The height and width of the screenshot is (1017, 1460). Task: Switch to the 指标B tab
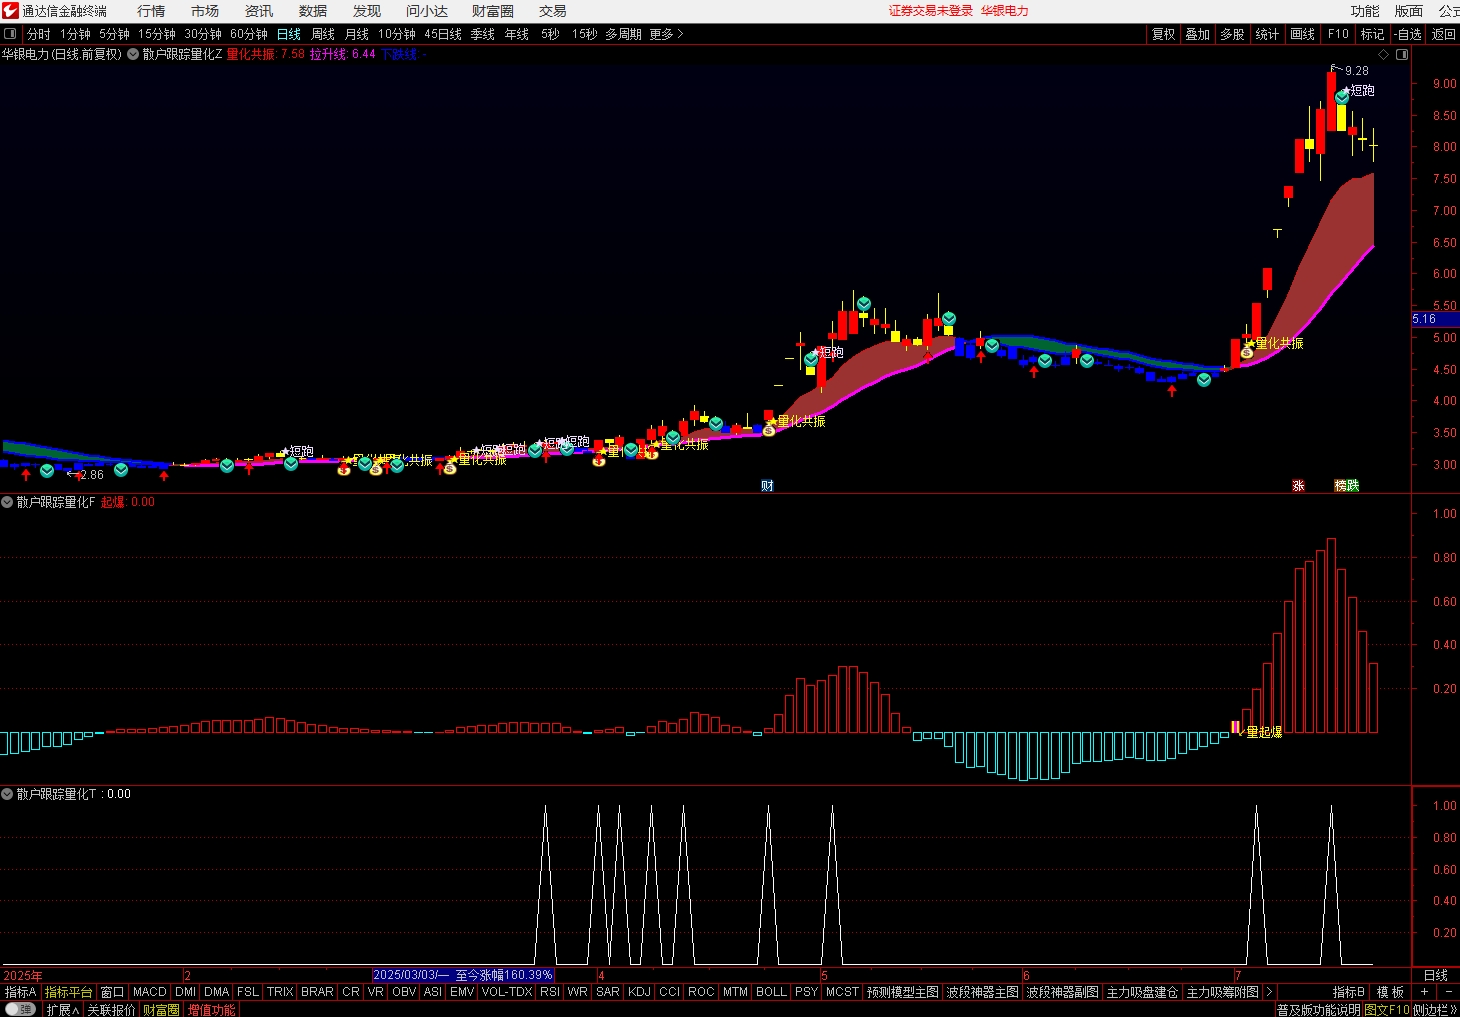point(1349,992)
